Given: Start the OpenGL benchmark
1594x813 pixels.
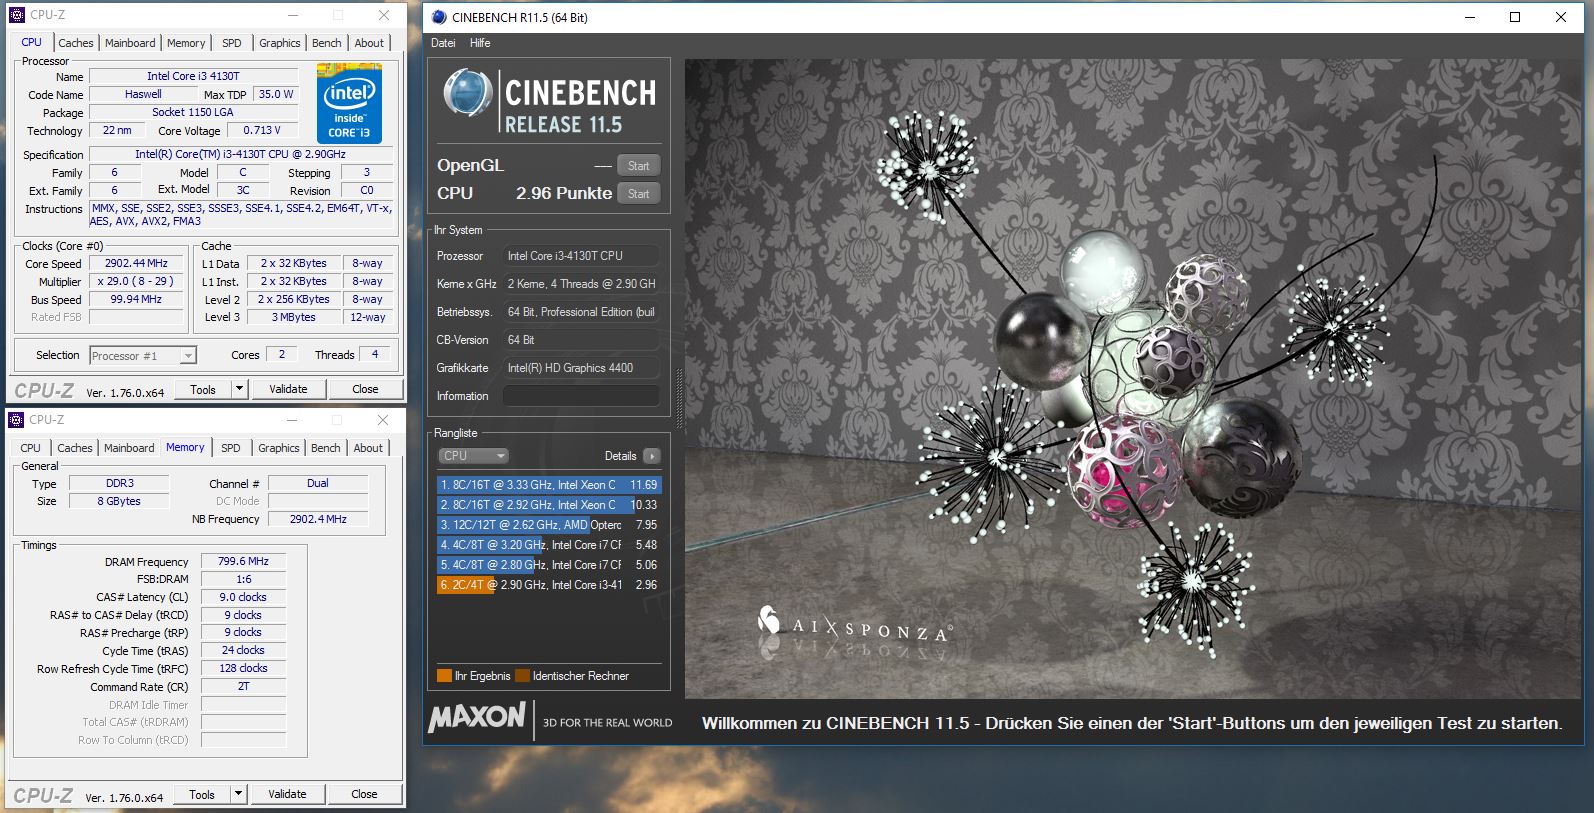Looking at the screenshot, I should point(638,166).
